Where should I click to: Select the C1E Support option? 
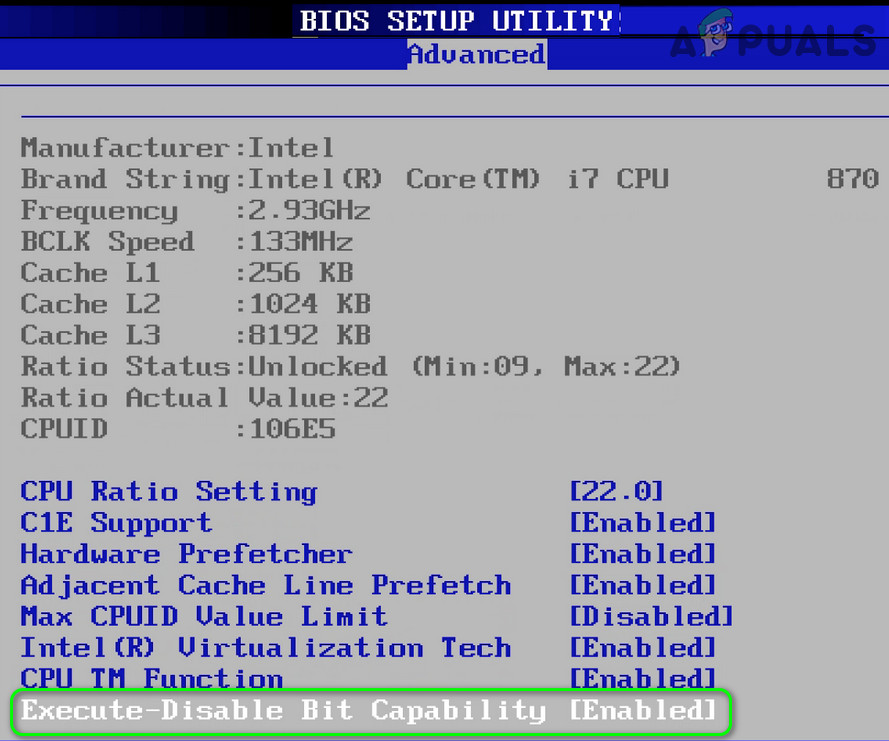click(x=116, y=523)
